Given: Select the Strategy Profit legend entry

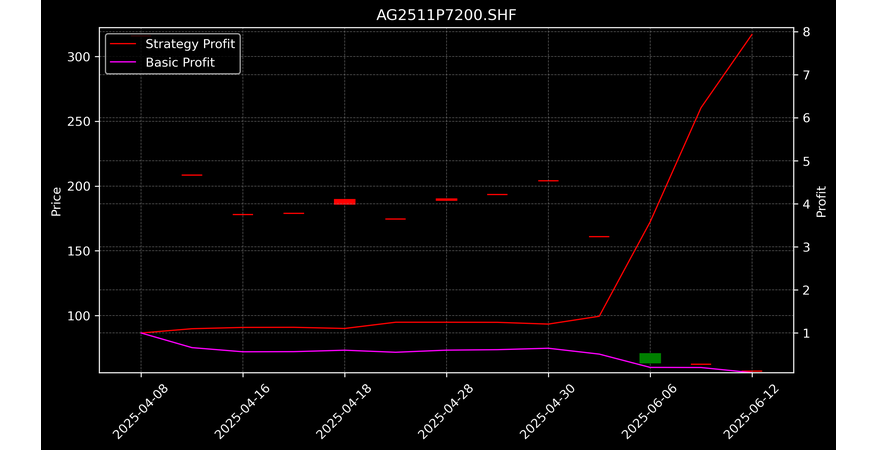Looking at the screenshot, I should pyautogui.click(x=172, y=44).
